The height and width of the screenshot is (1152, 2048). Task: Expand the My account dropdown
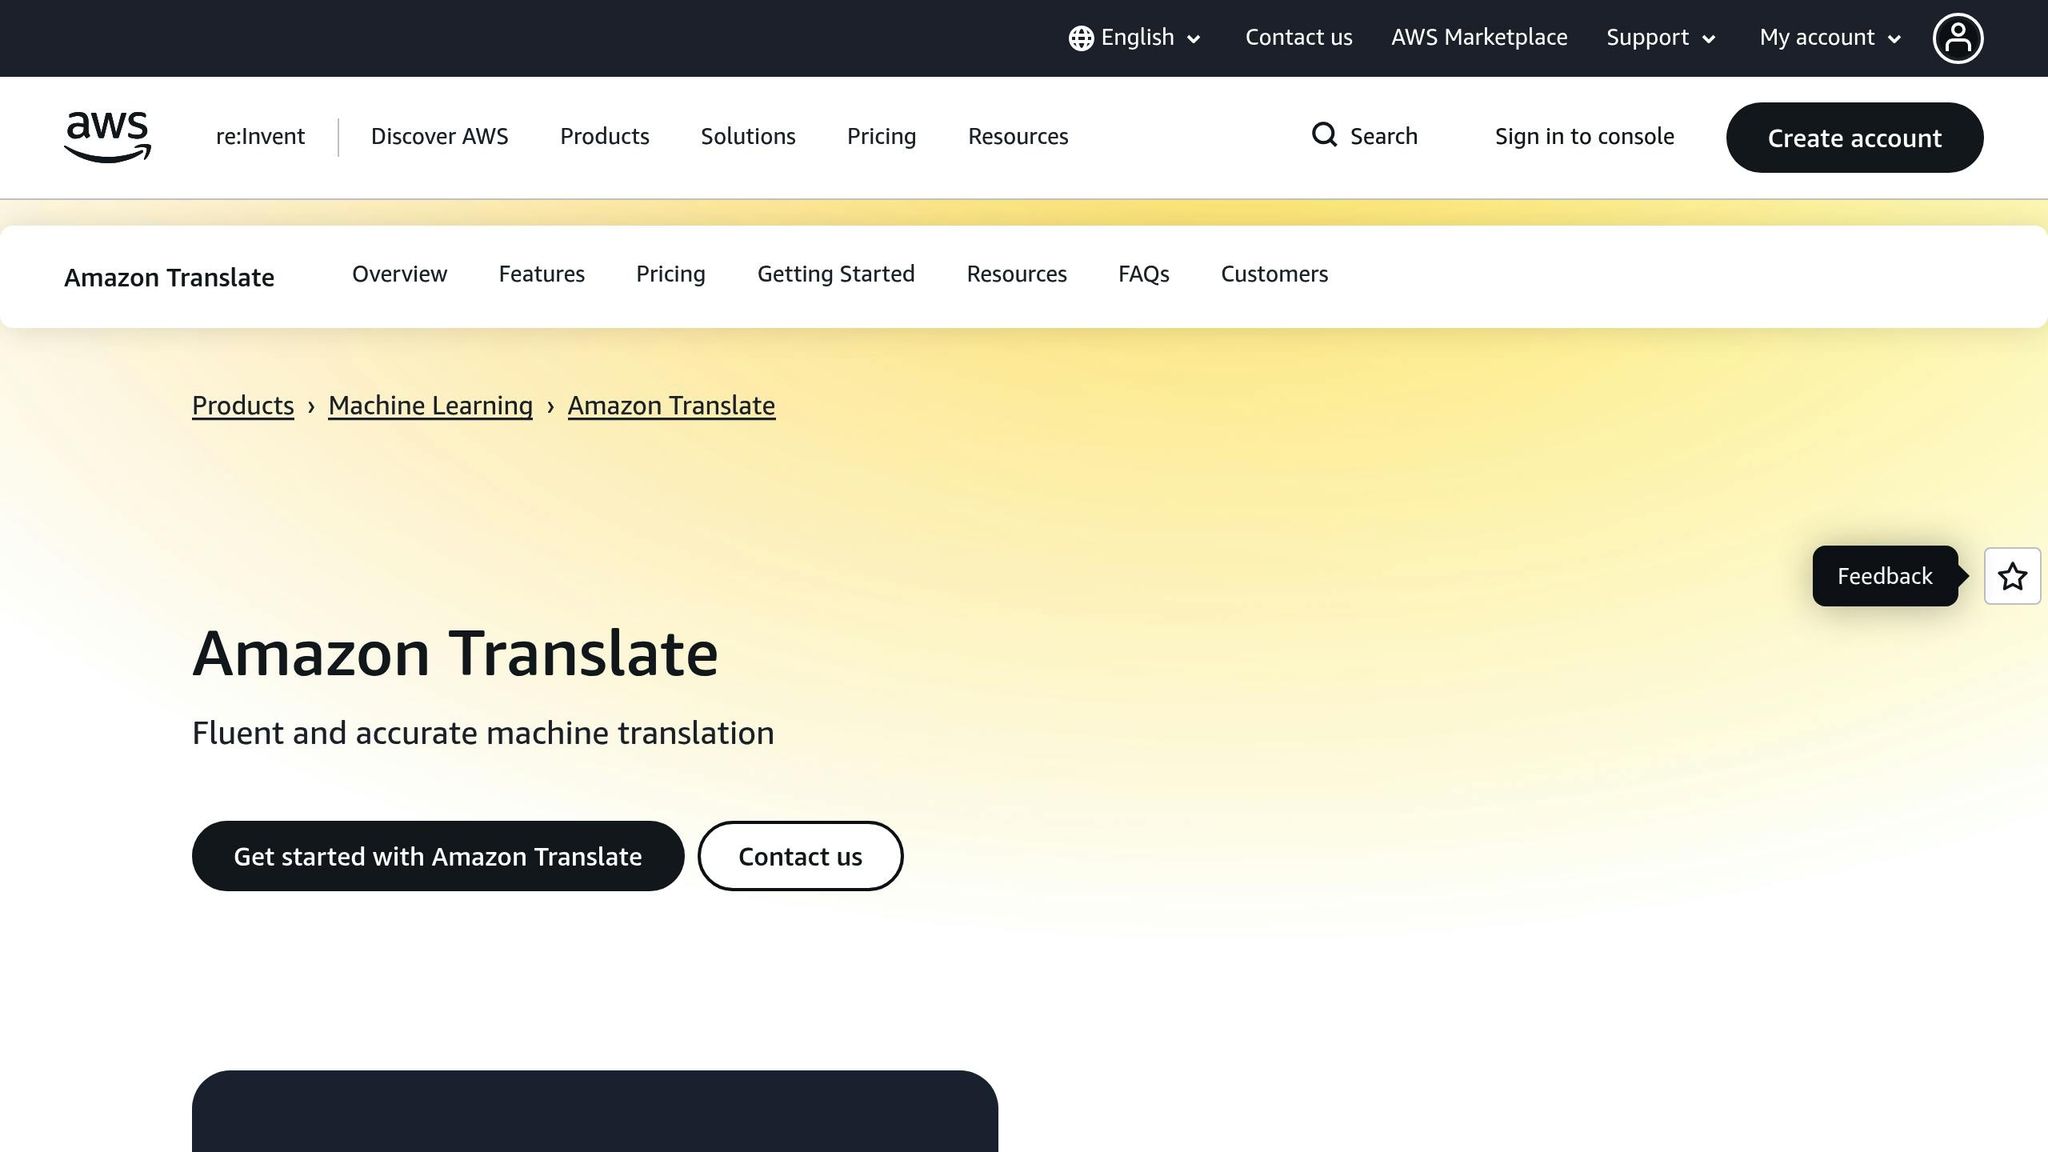1826,37
